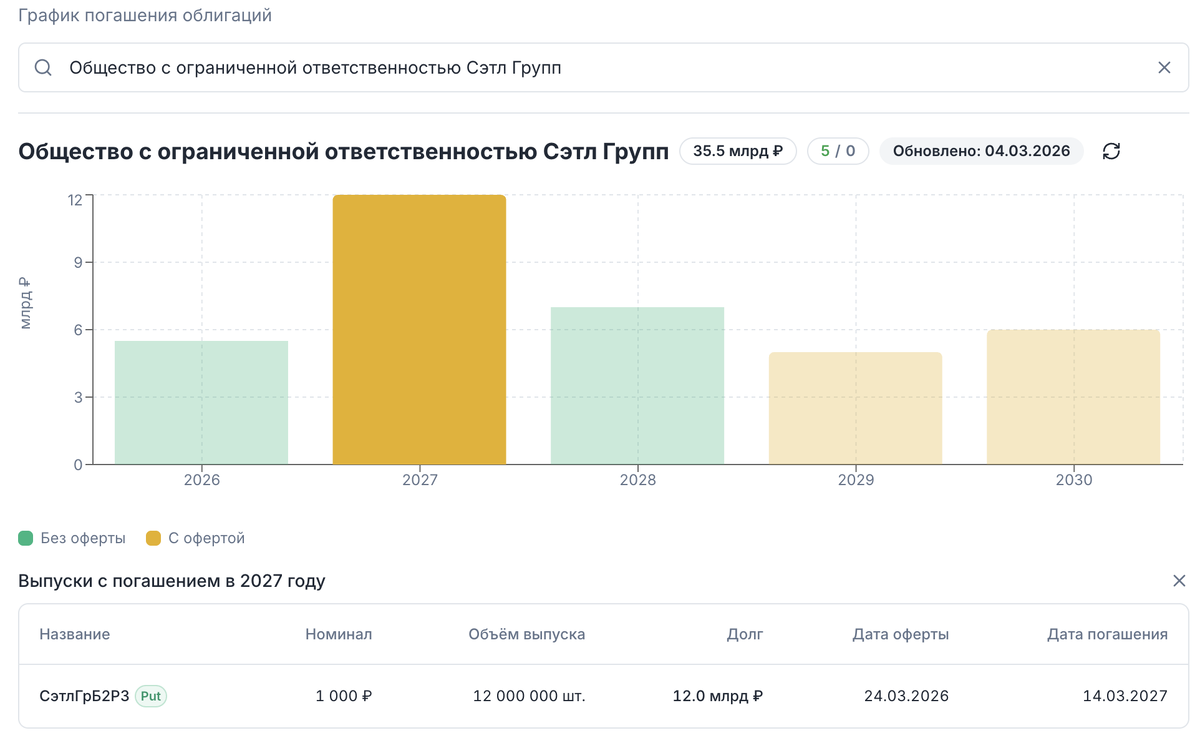Select the 2026 bar in the chart
1200x738 pixels.
[202, 403]
